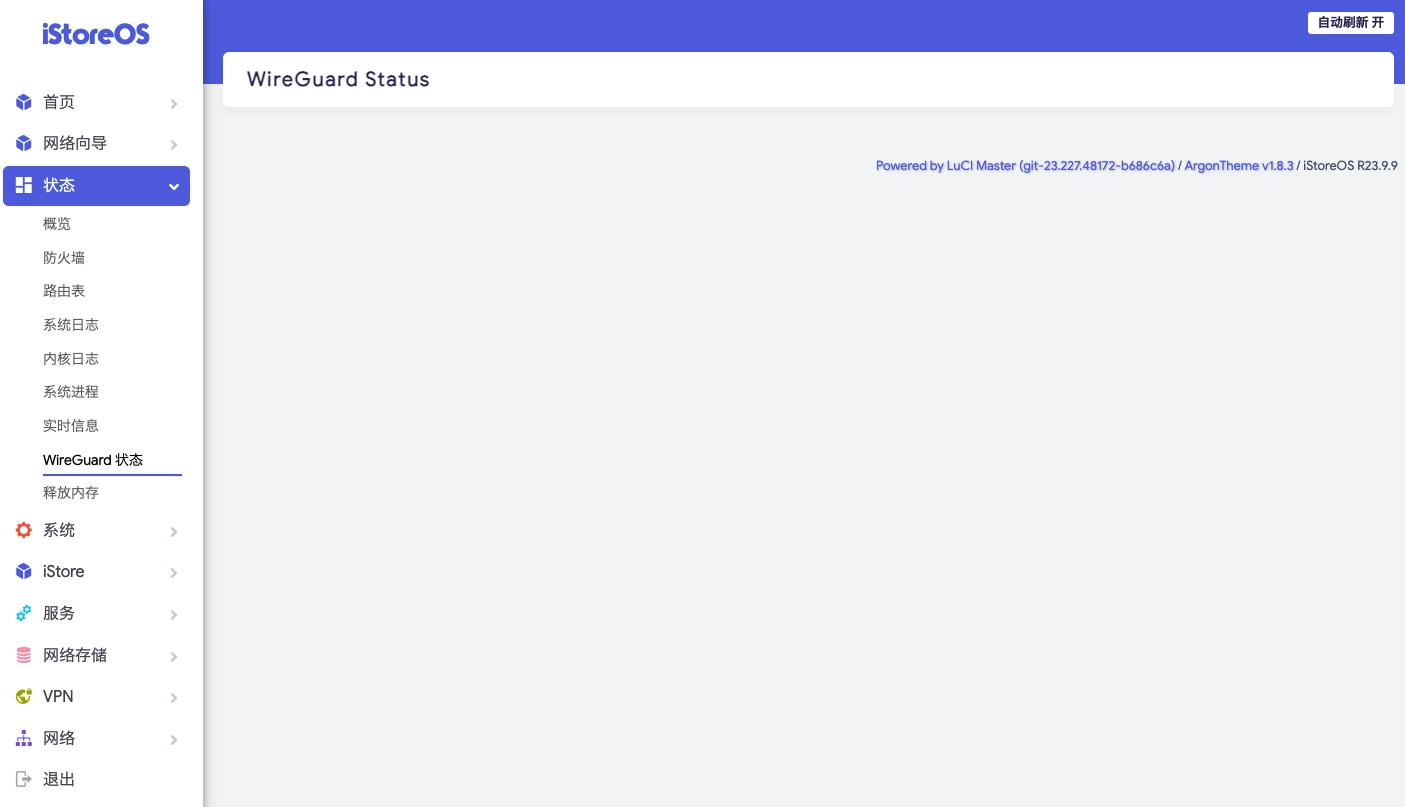Click the 首页 menu label
Viewport: 1405px width, 807px height.
pyautogui.click(x=59, y=102)
